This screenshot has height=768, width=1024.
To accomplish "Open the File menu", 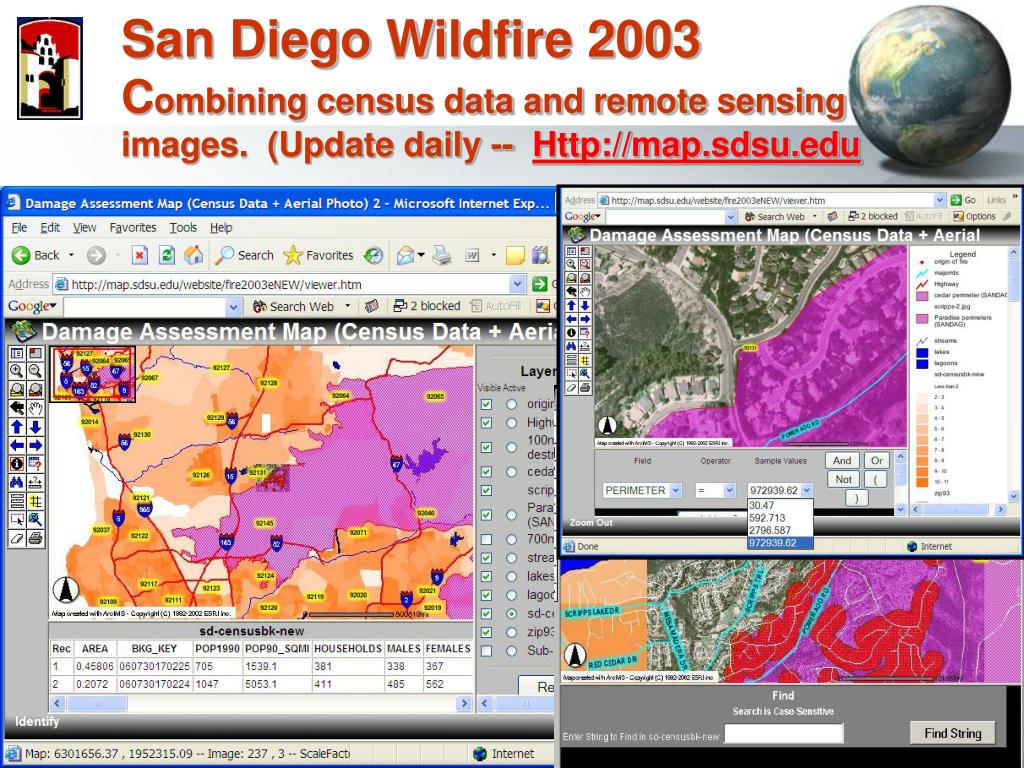I will 20,227.
